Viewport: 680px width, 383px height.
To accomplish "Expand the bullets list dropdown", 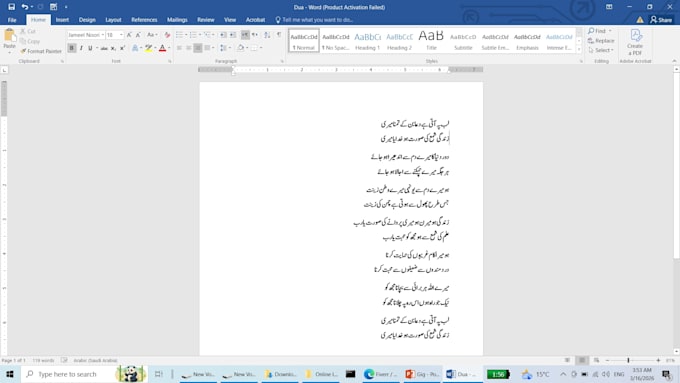I will point(186,35).
